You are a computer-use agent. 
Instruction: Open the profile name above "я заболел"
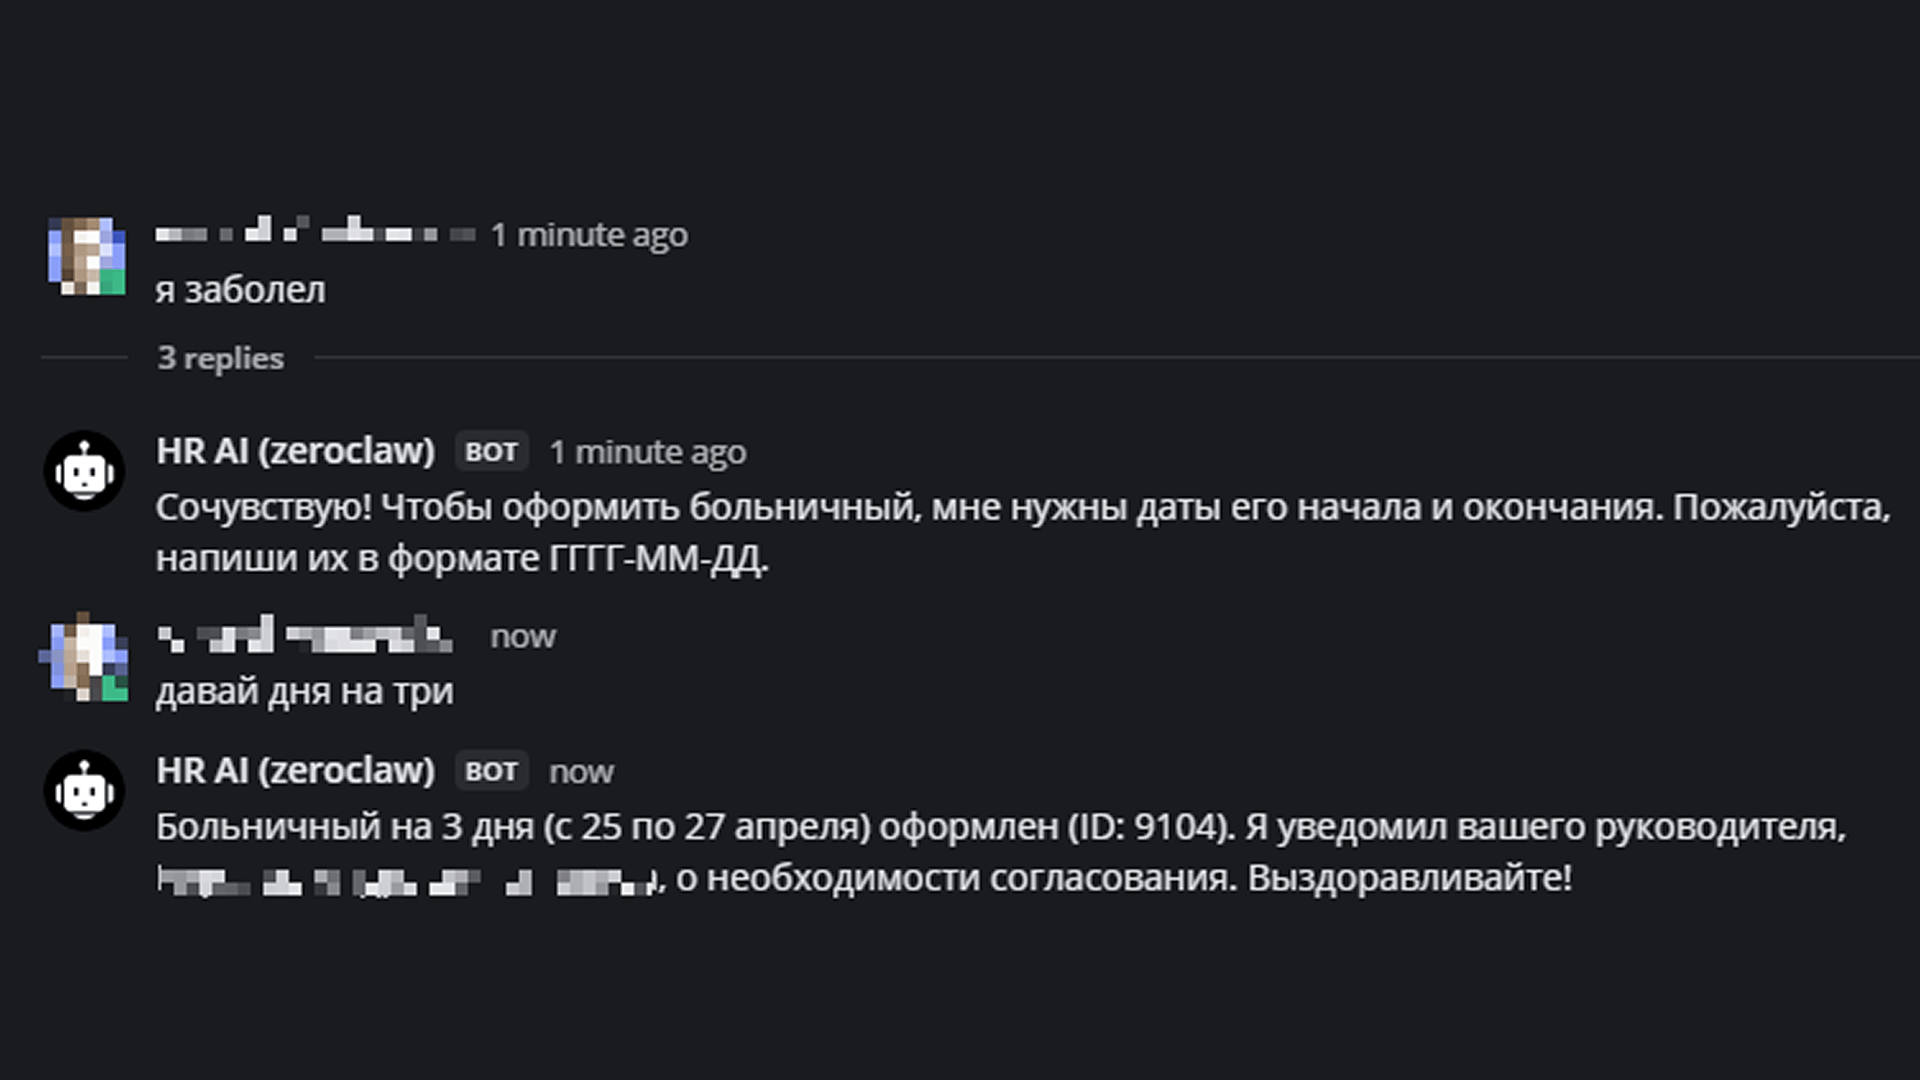tap(314, 233)
